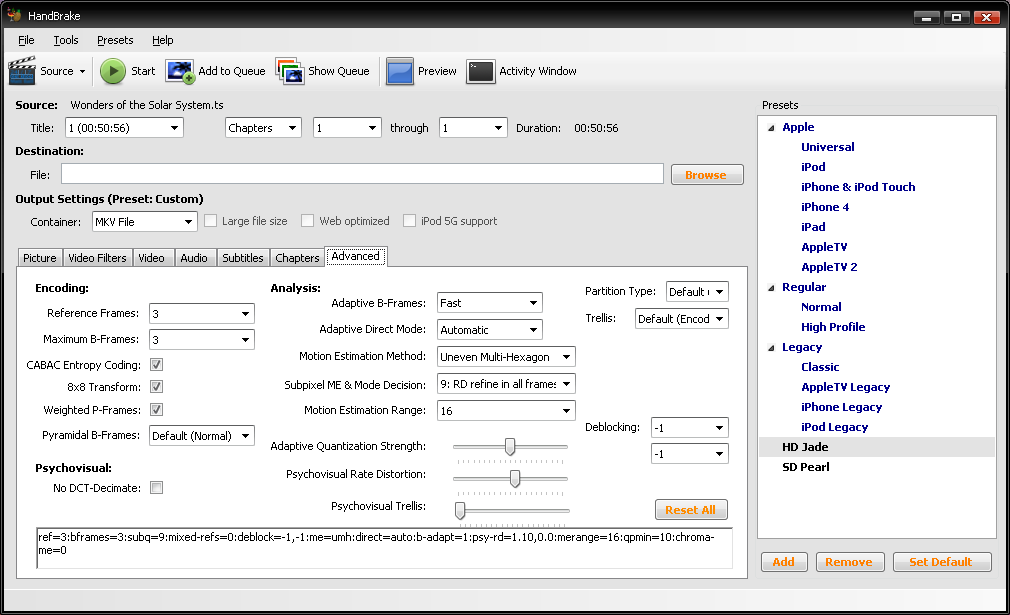1010x615 pixels.
Task: Open the first Deblocking dropdown
Action: coord(689,428)
